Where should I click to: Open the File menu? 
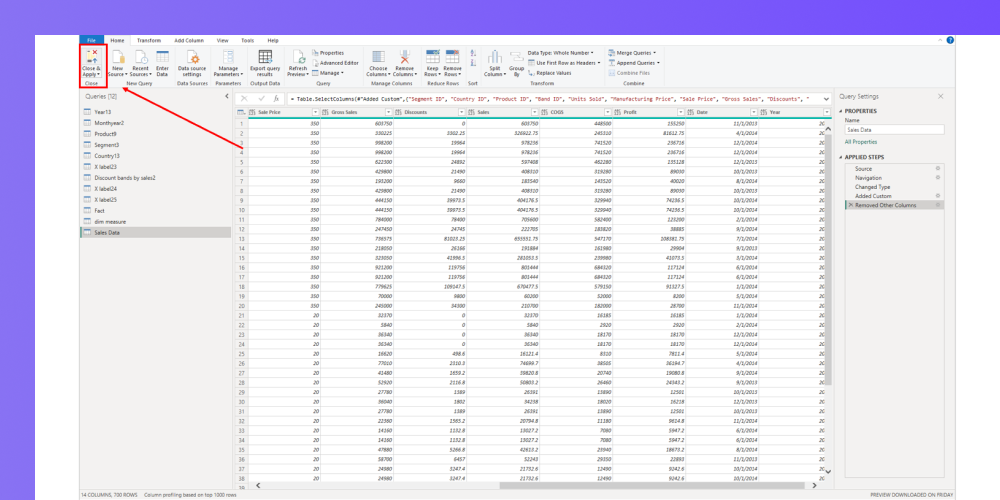pyautogui.click(x=91, y=40)
